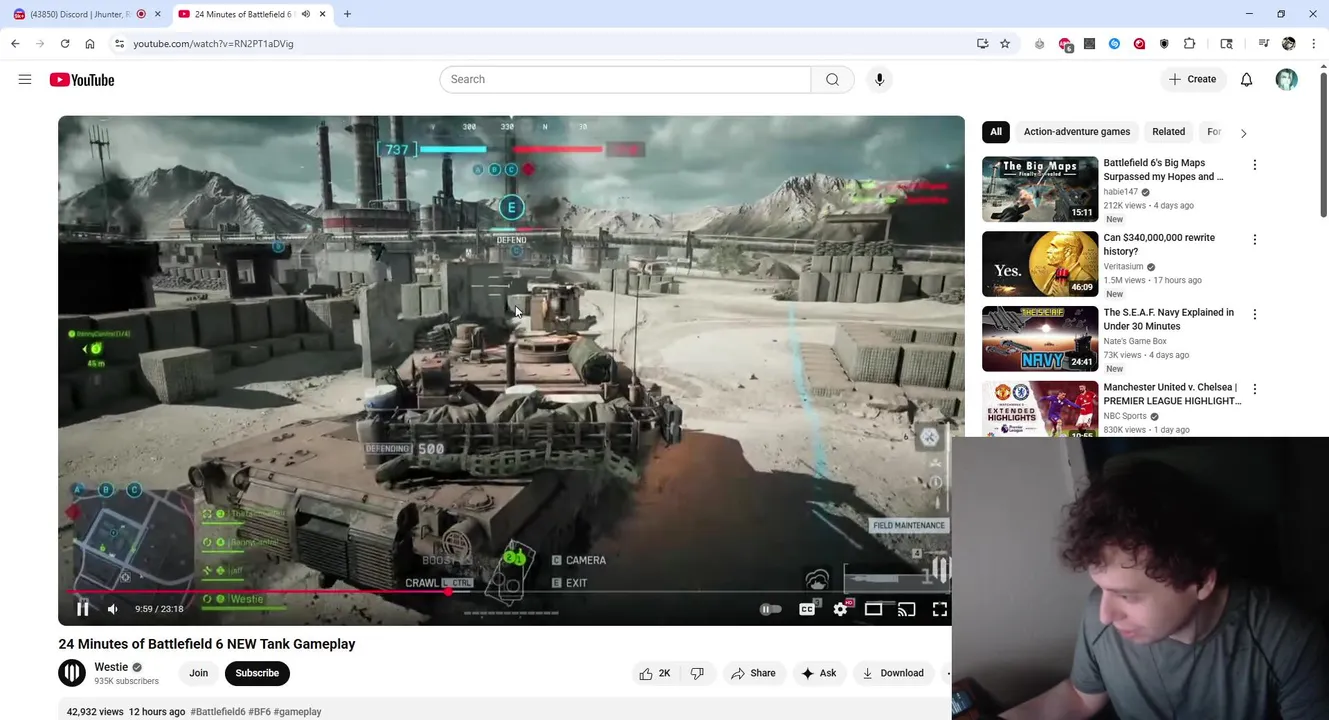The width and height of the screenshot is (1329, 720).
Task: Cast video with Play on TV icon
Action: (907, 609)
